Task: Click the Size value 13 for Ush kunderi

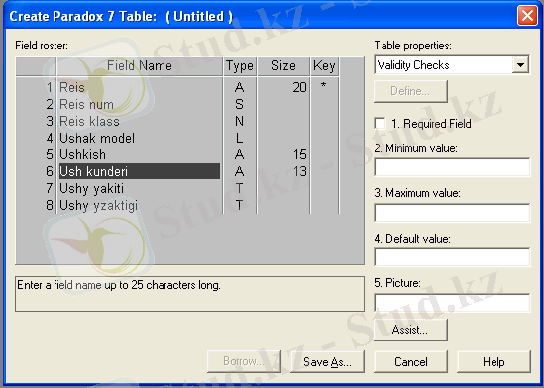Action: coord(299,171)
